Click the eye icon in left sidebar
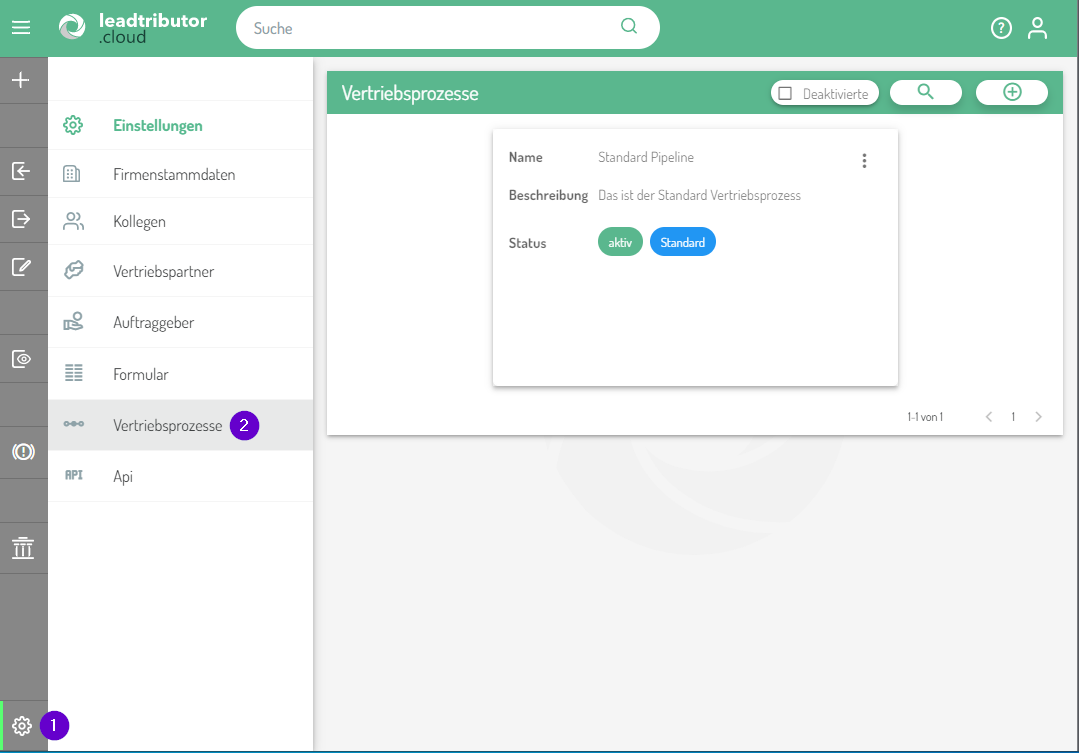 [x=21, y=359]
